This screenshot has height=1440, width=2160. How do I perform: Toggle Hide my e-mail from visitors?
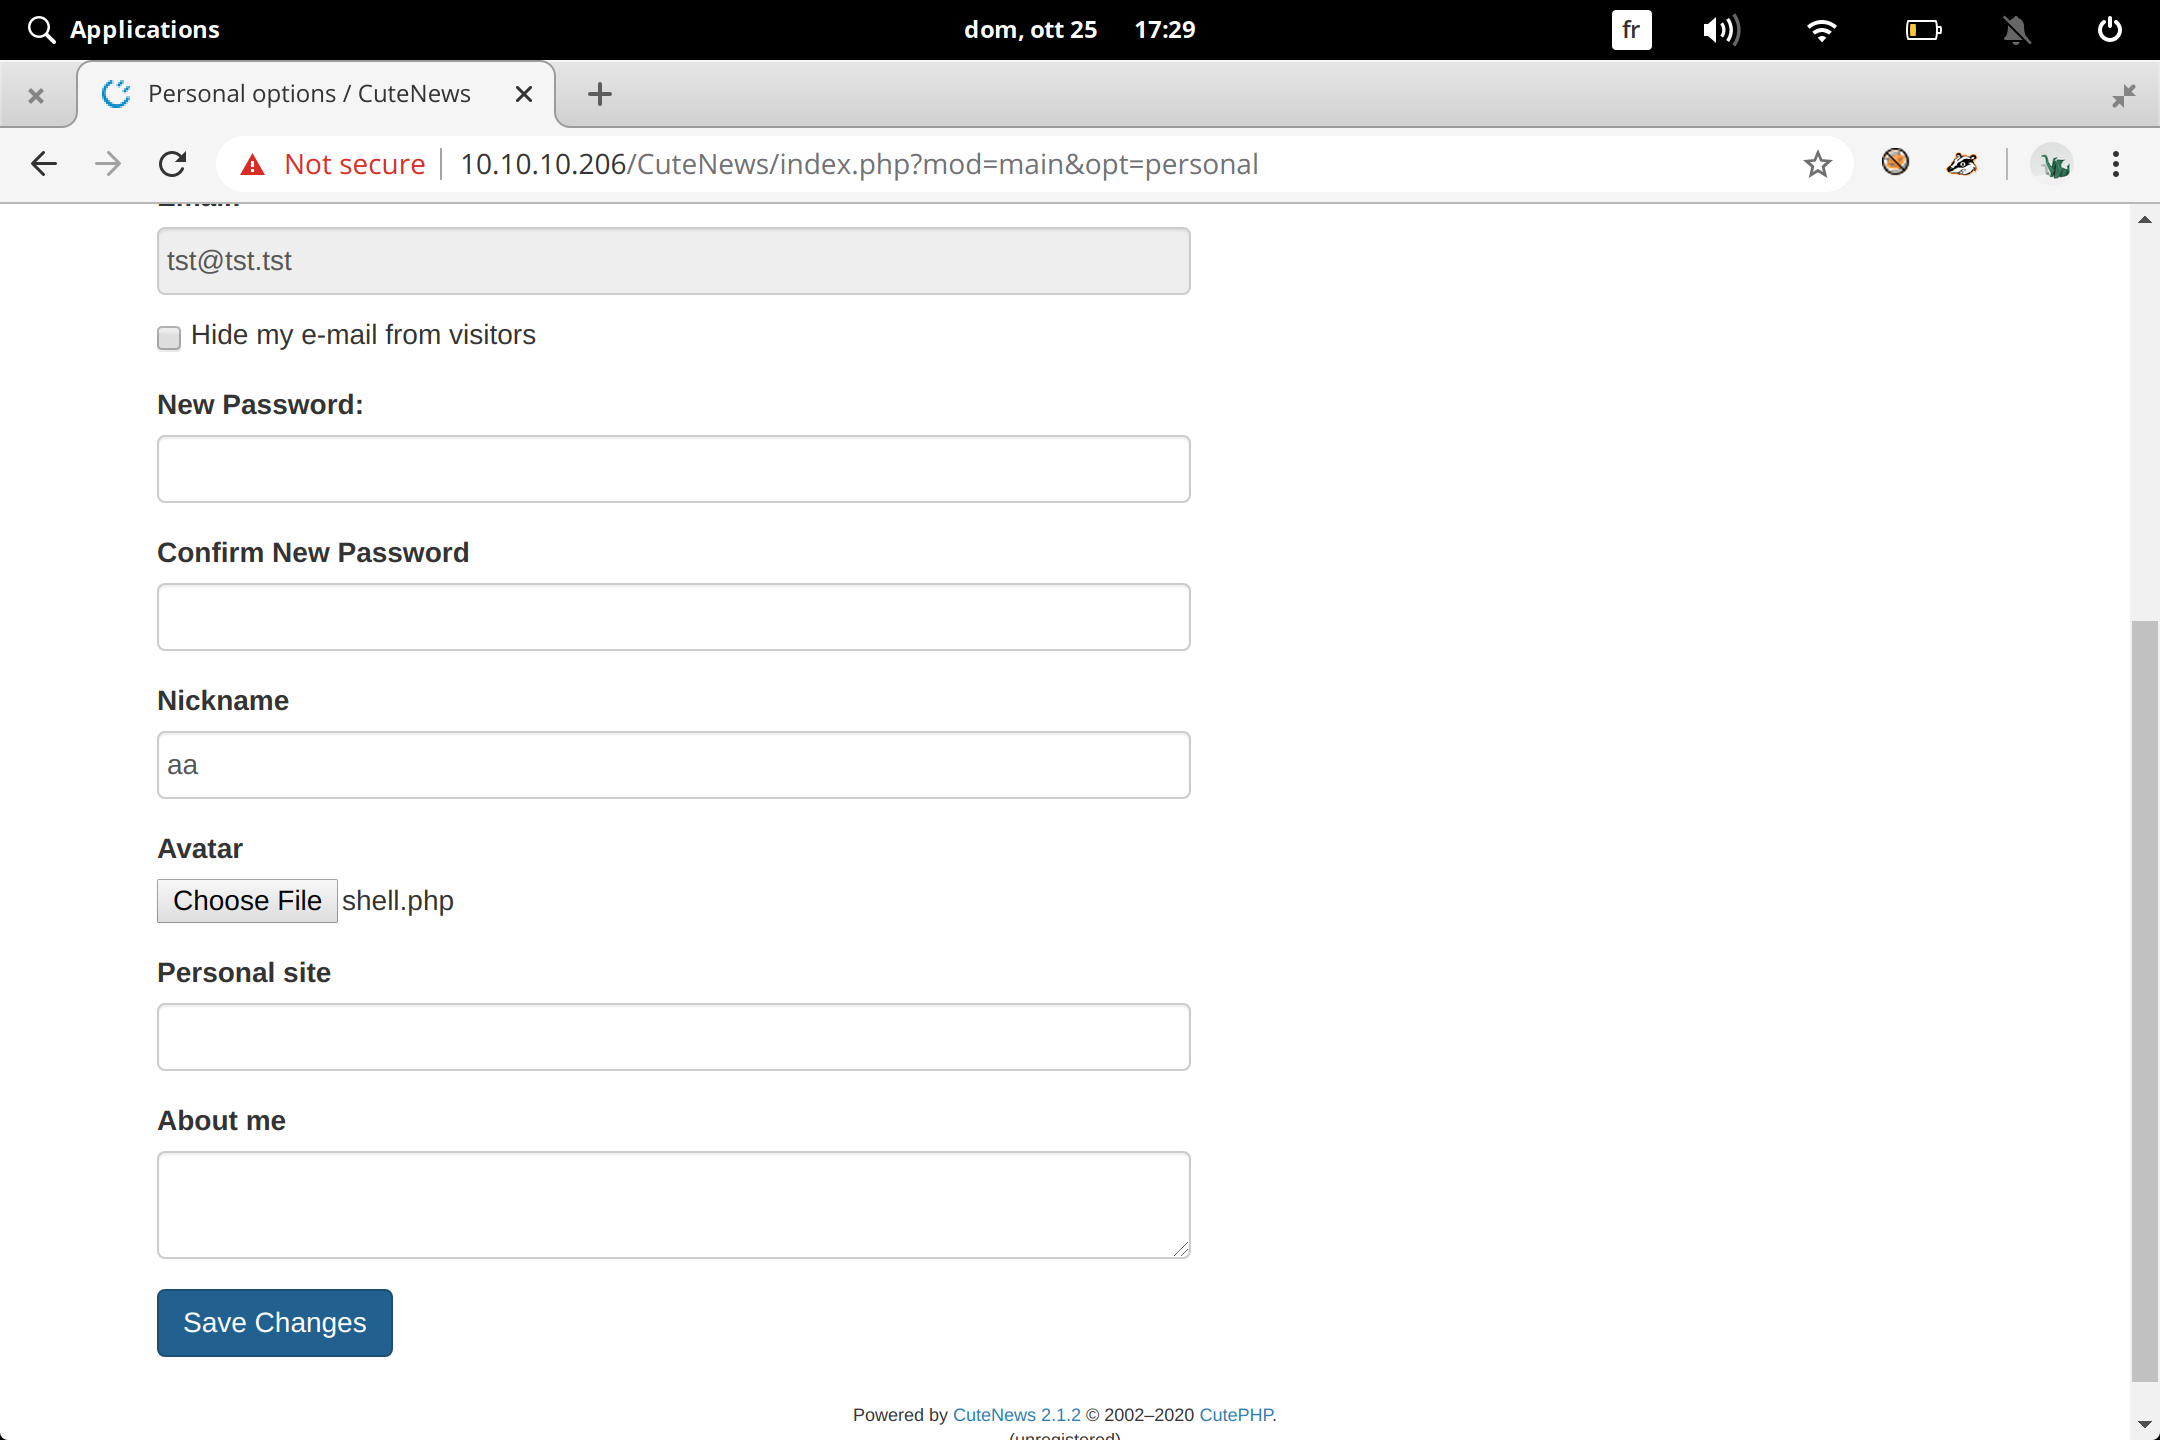(169, 337)
